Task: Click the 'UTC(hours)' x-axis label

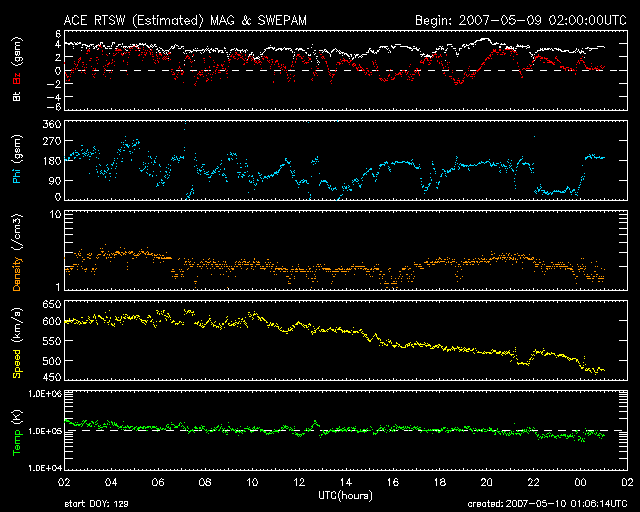Action: (x=345, y=496)
